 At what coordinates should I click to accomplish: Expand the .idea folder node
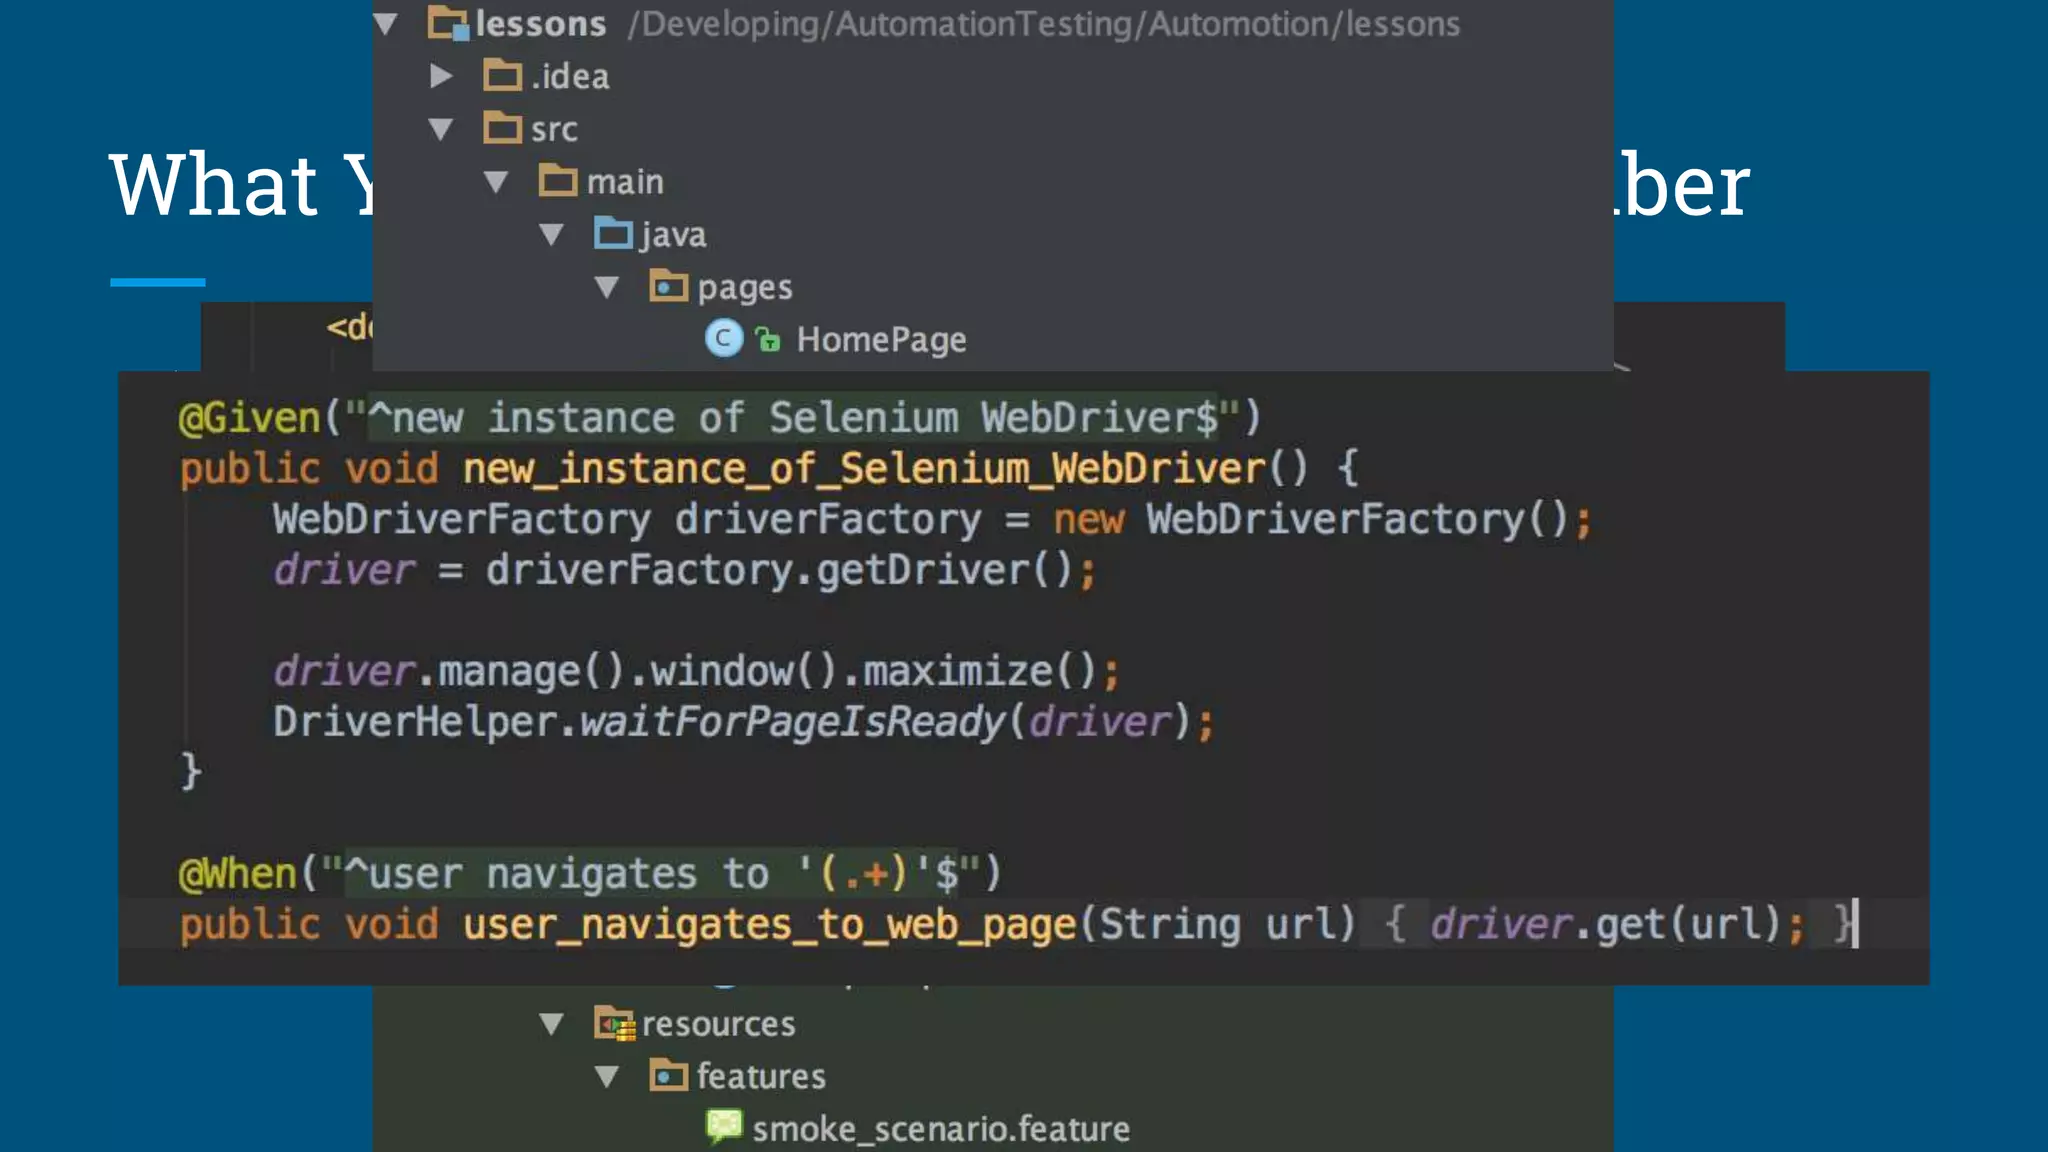440,76
